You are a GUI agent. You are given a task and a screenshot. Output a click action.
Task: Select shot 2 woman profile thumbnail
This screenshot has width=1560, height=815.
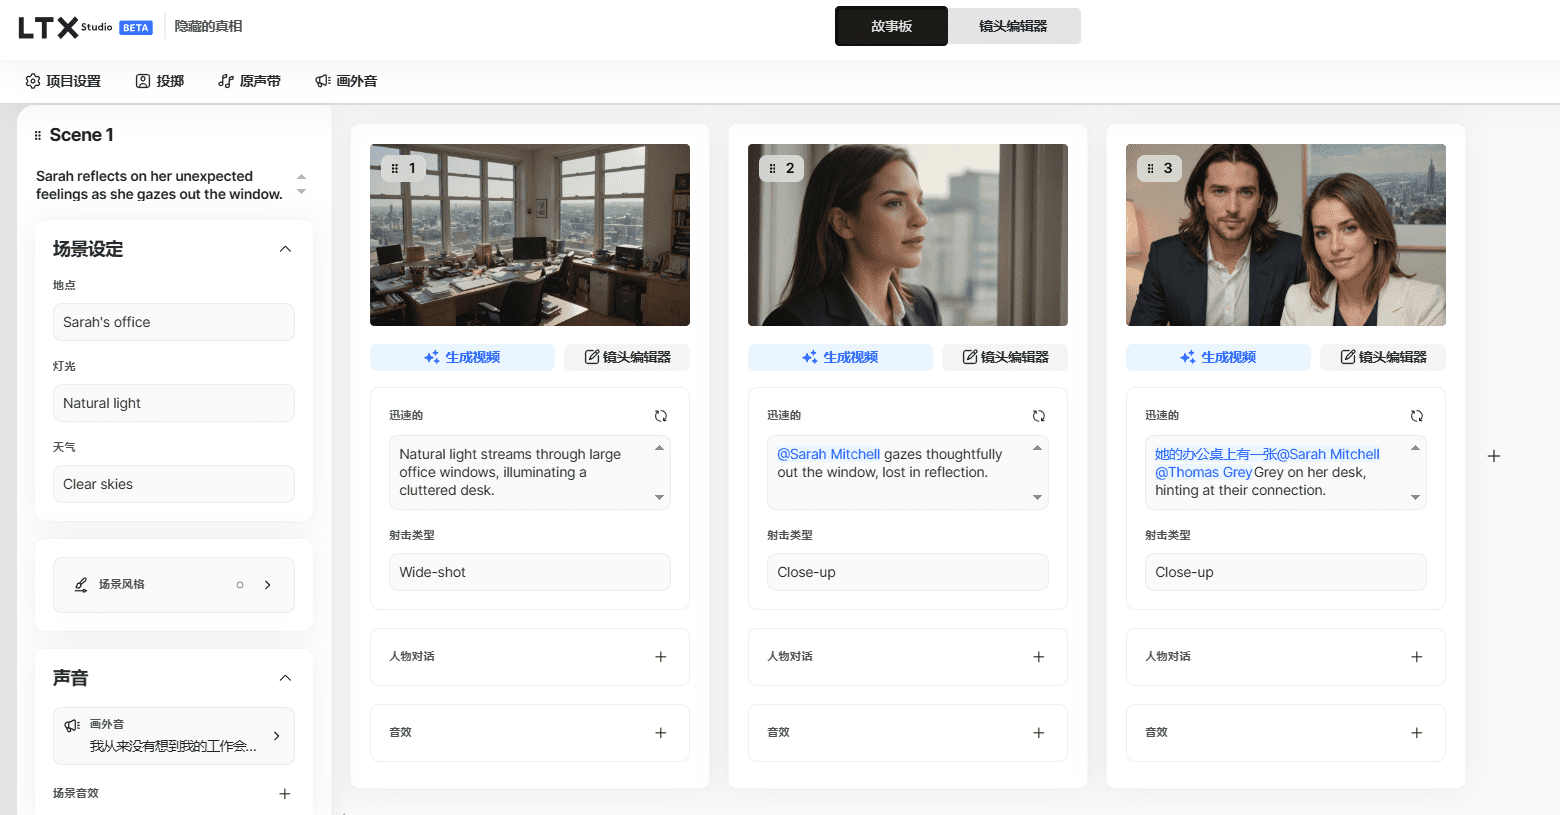(908, 235)
